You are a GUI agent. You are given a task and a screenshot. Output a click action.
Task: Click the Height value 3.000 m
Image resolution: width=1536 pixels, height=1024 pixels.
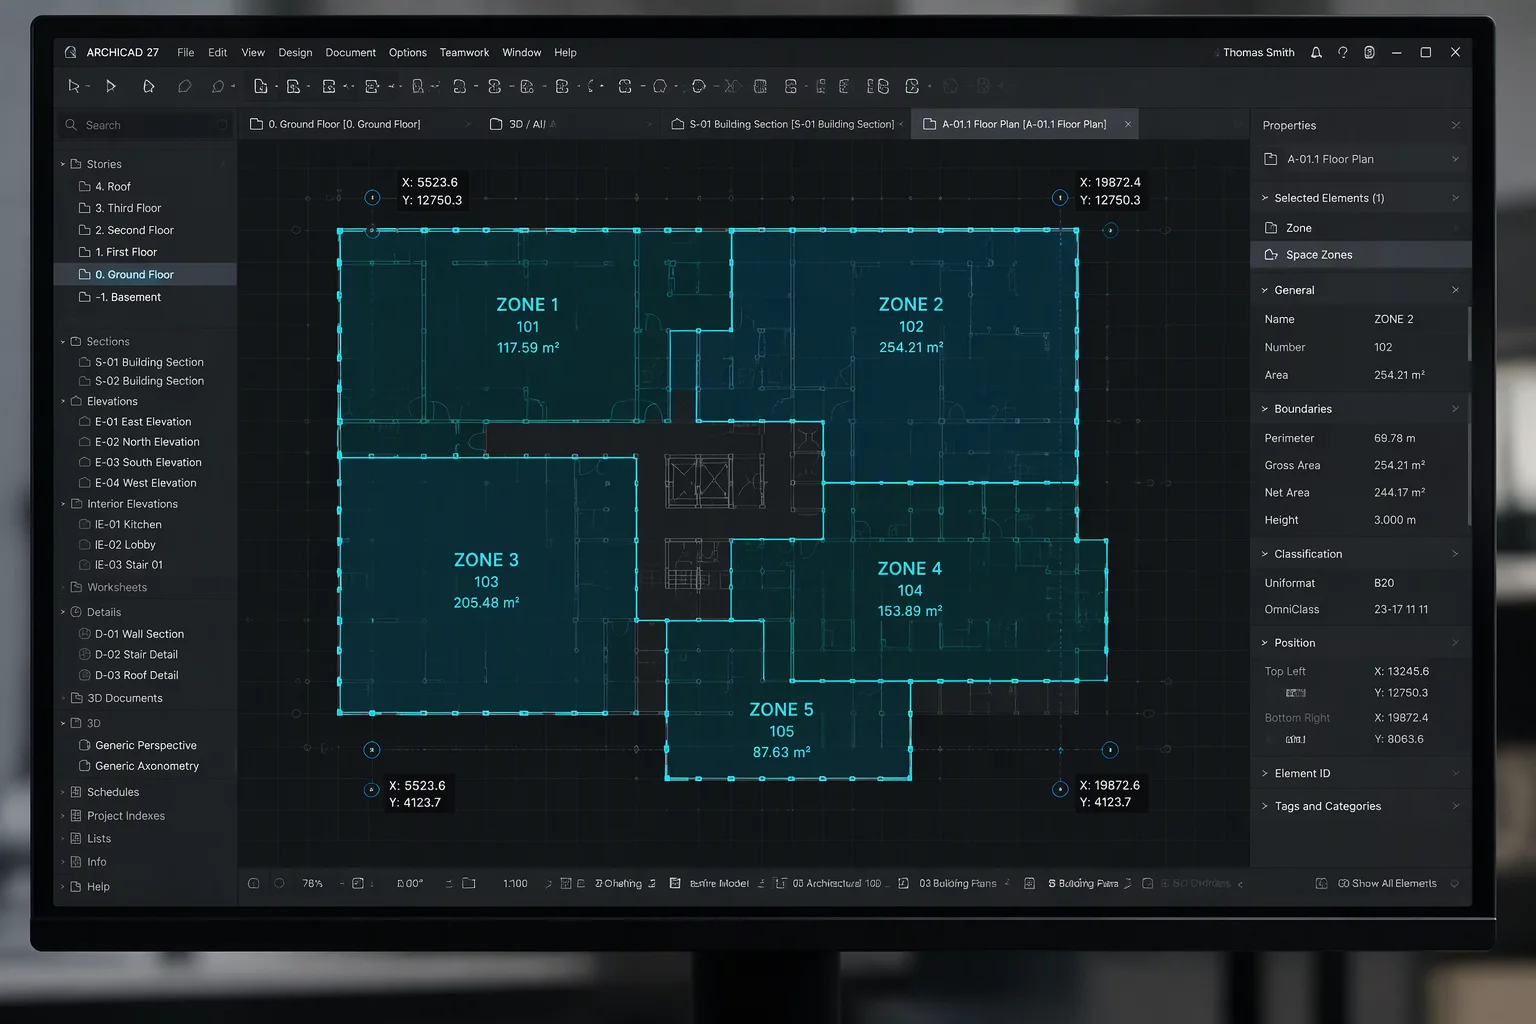coord(1394,520)
